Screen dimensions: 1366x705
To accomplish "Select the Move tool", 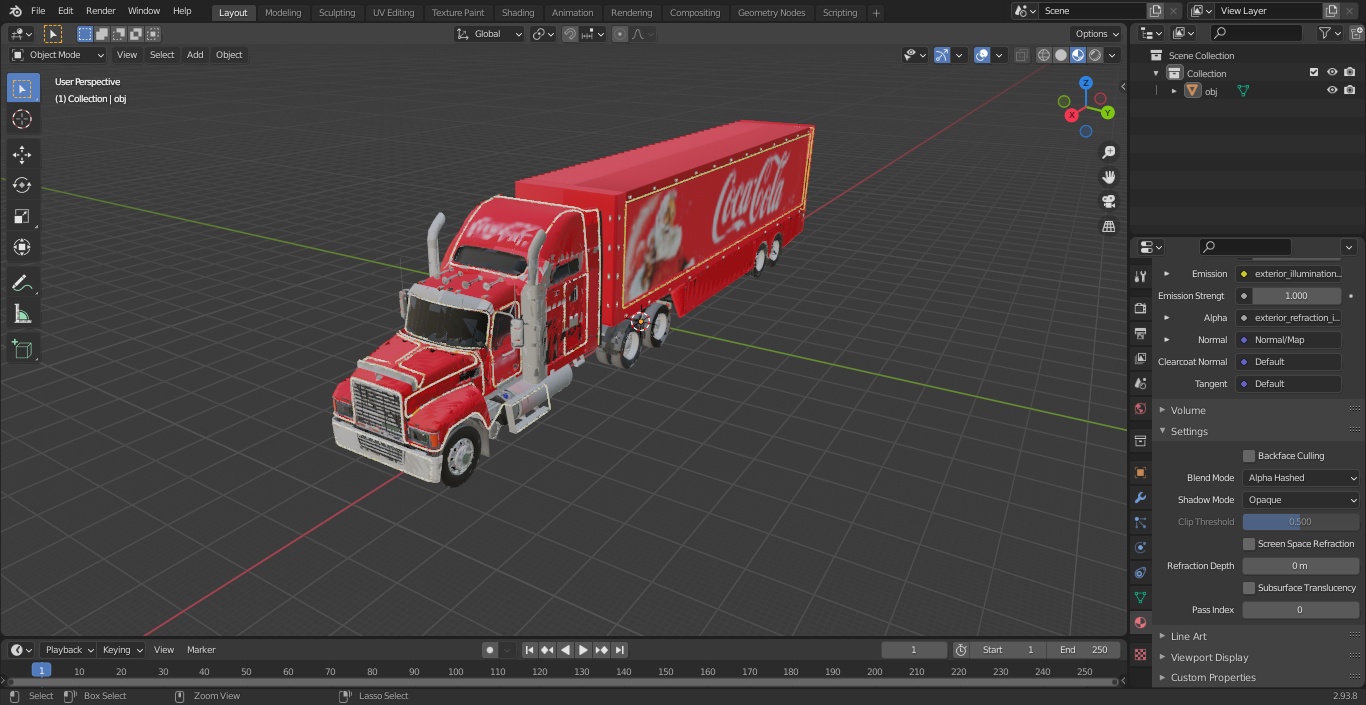I will click(22, 154).
